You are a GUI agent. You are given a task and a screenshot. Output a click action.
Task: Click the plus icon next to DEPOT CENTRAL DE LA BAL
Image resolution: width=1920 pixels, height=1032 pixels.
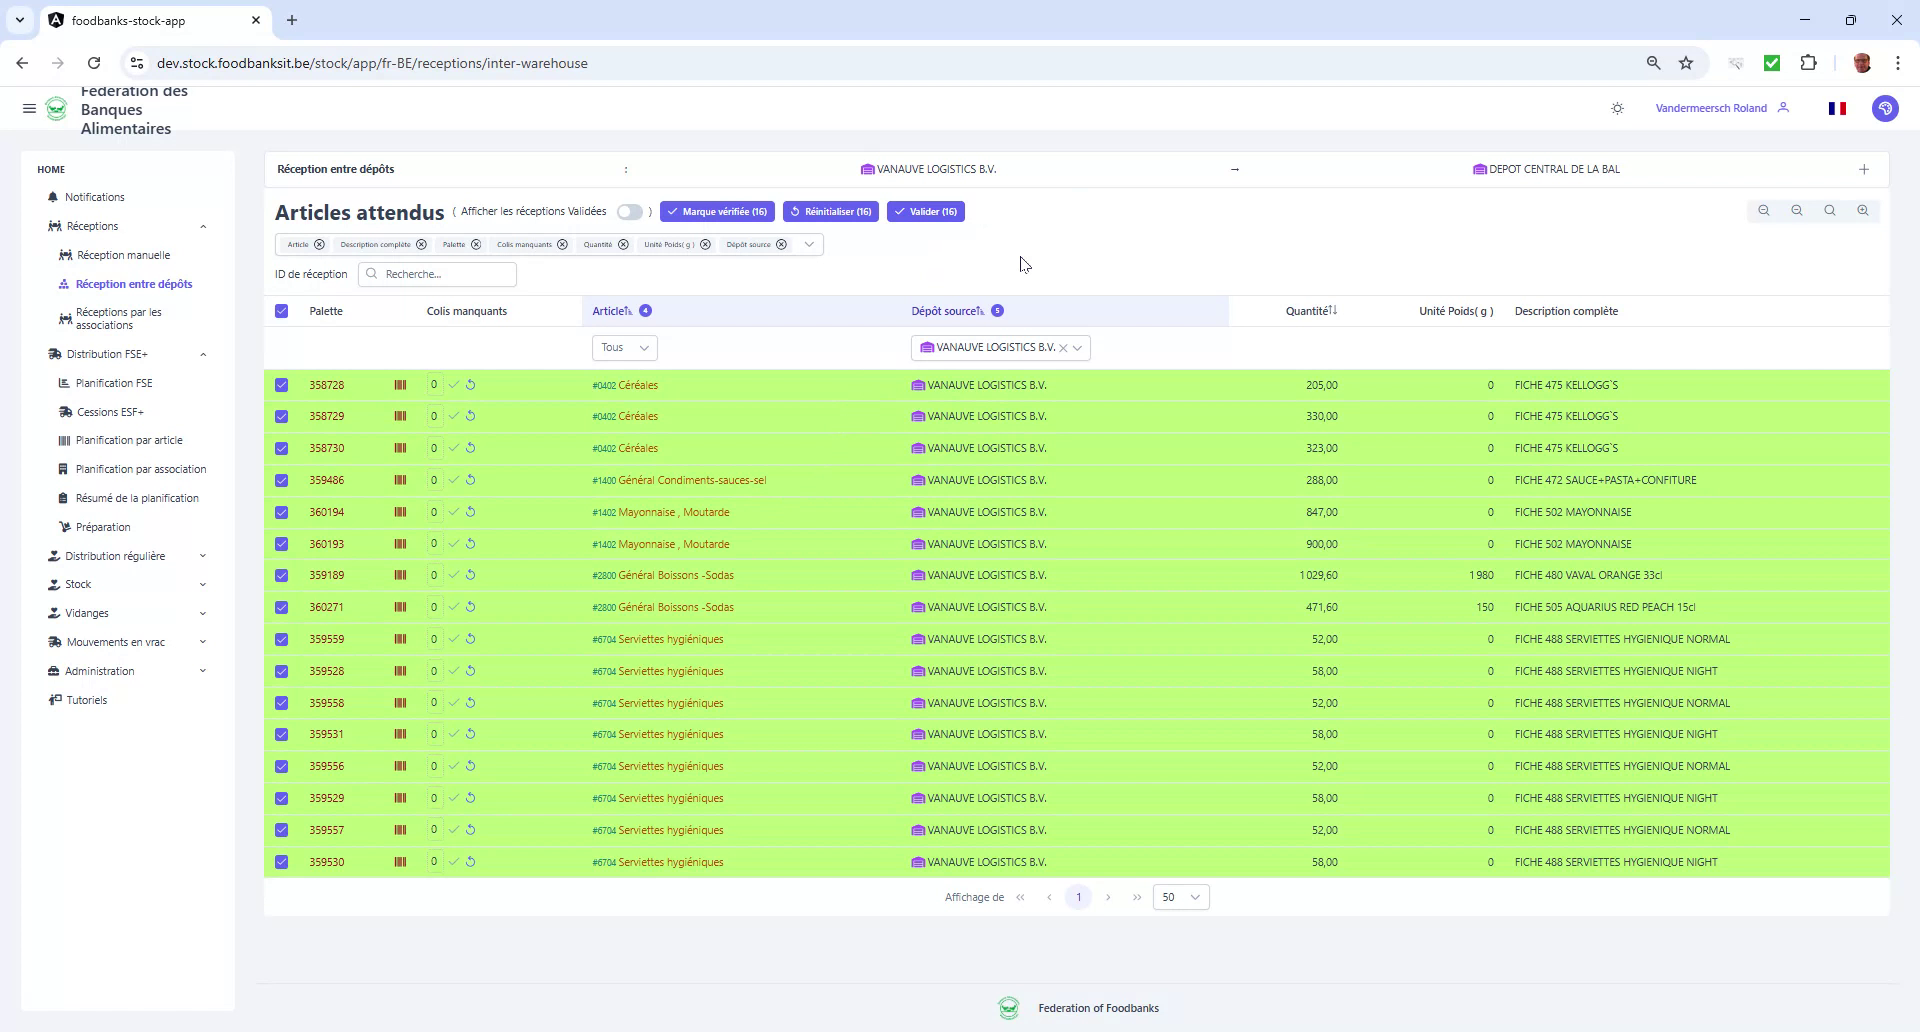click(1864, 169)
